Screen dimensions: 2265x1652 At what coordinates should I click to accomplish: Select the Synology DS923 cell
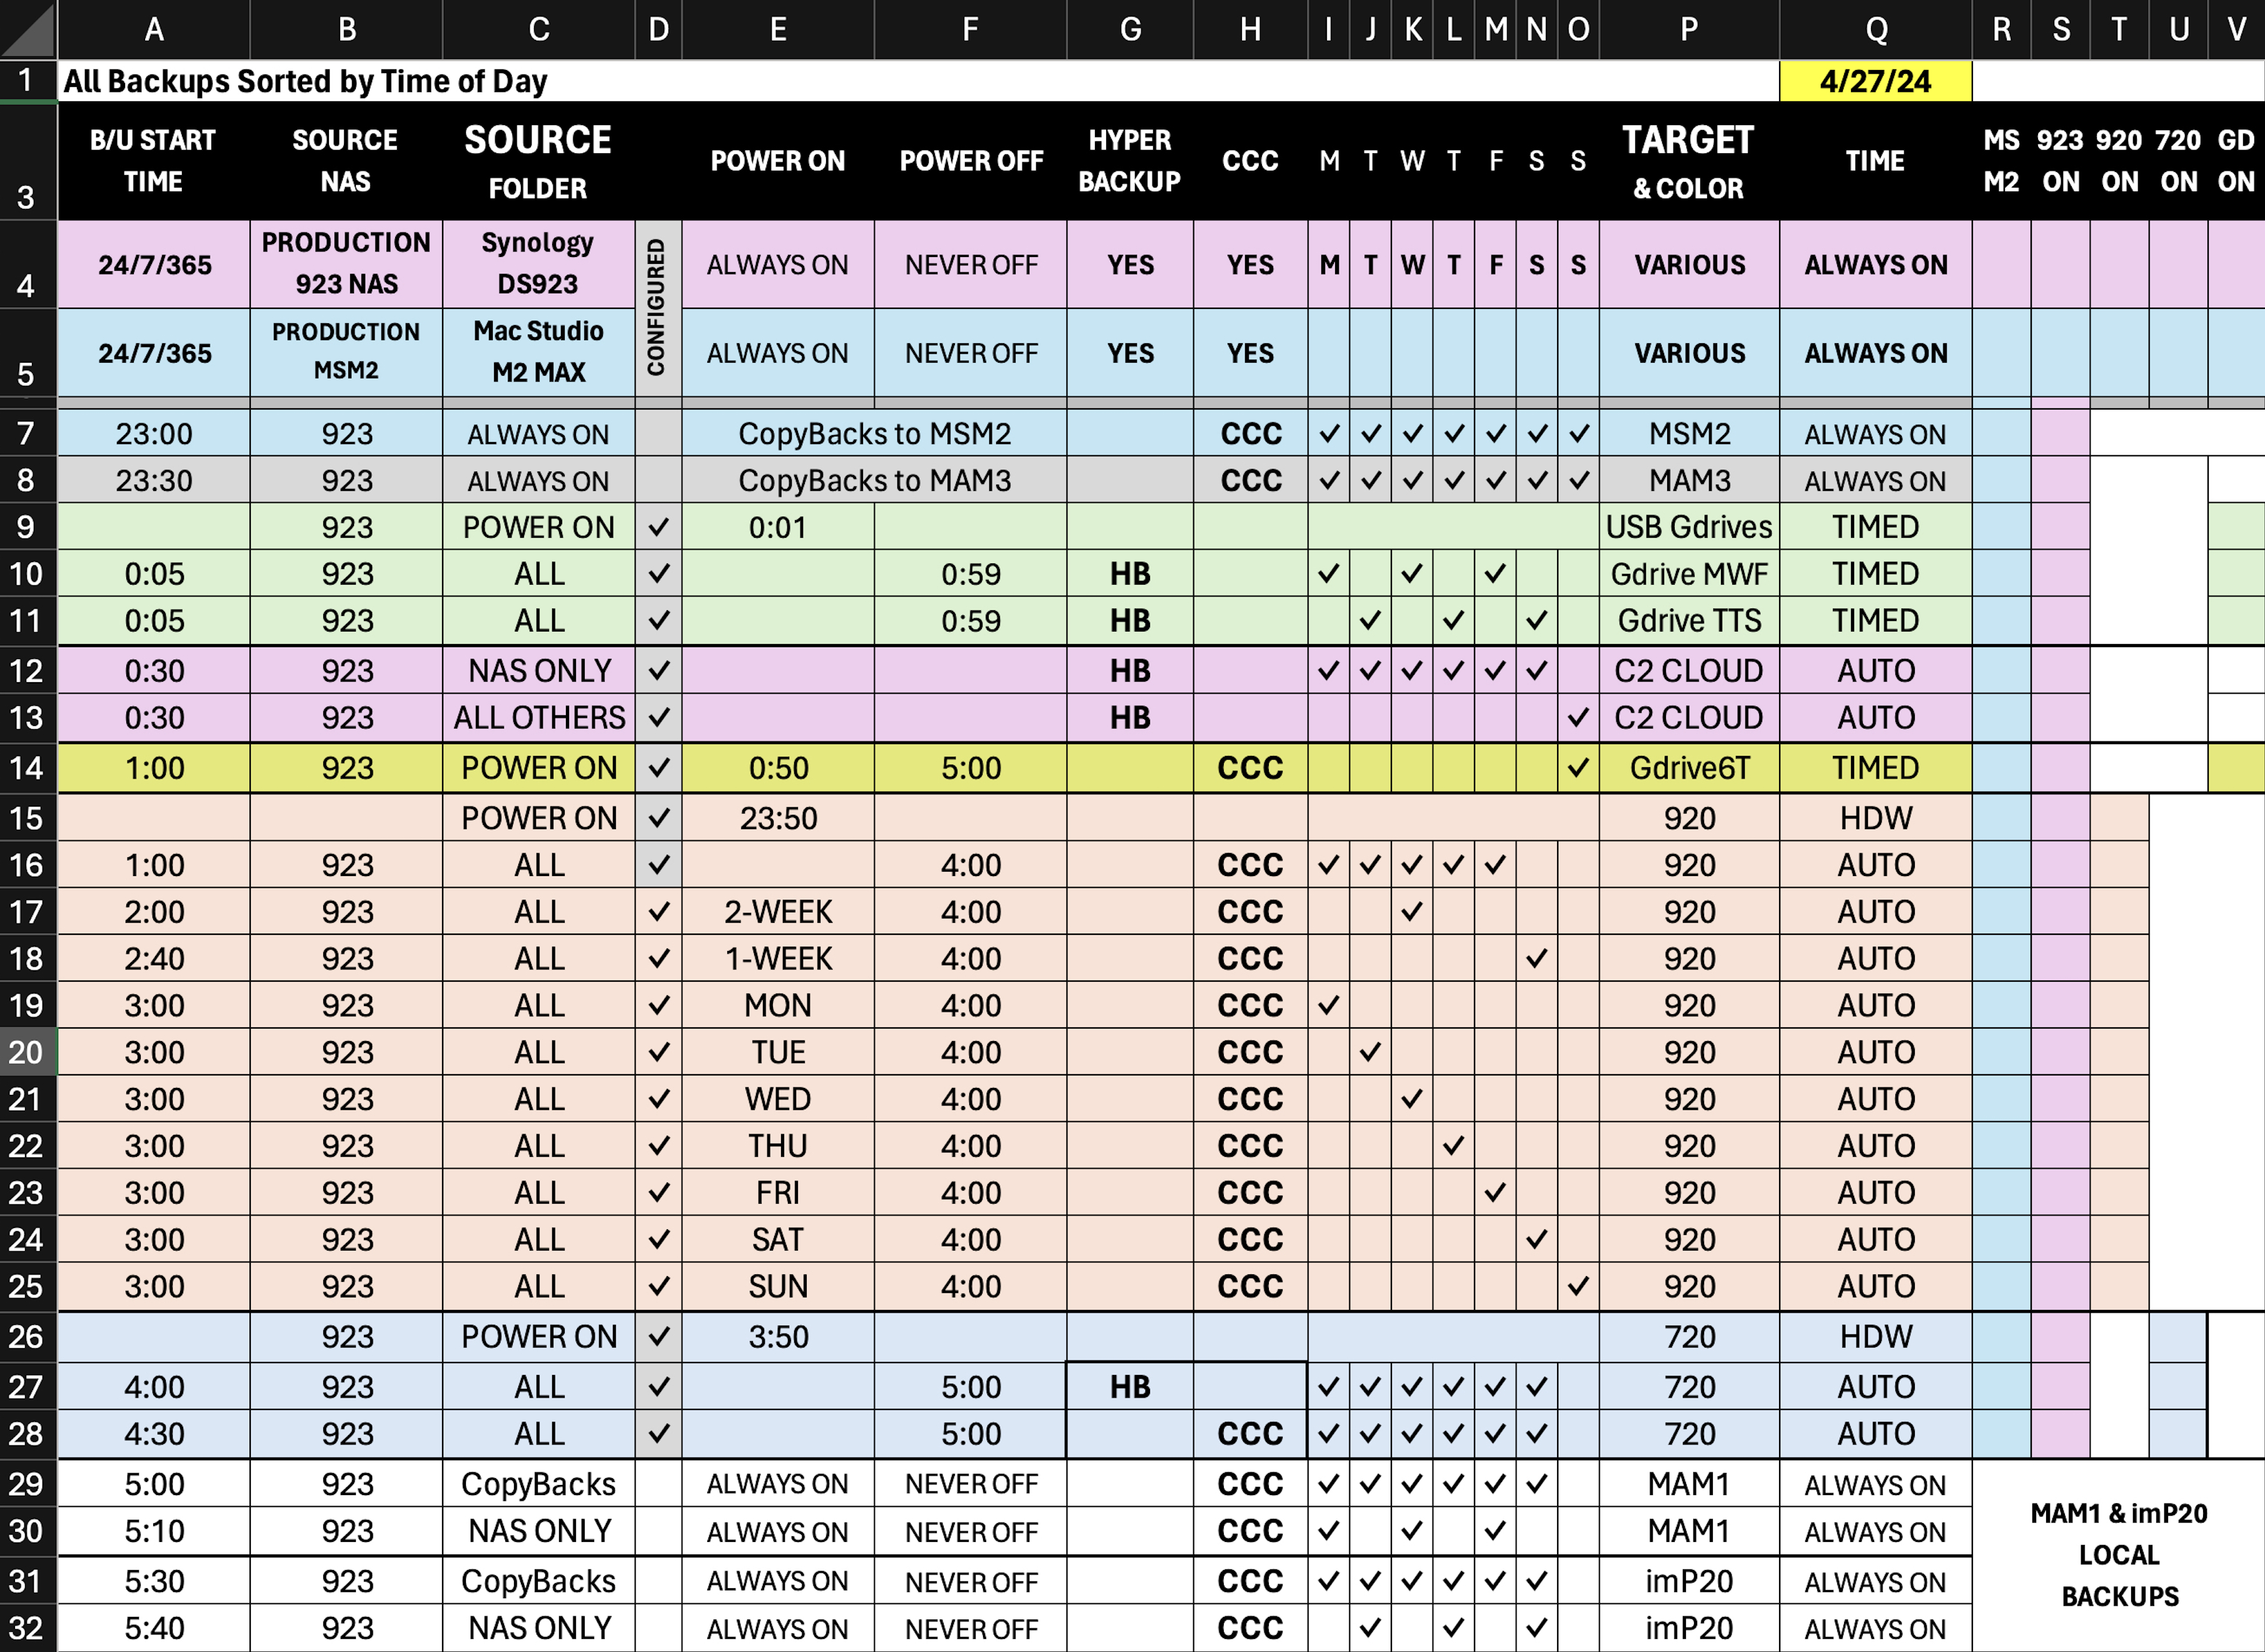(538, 264)
